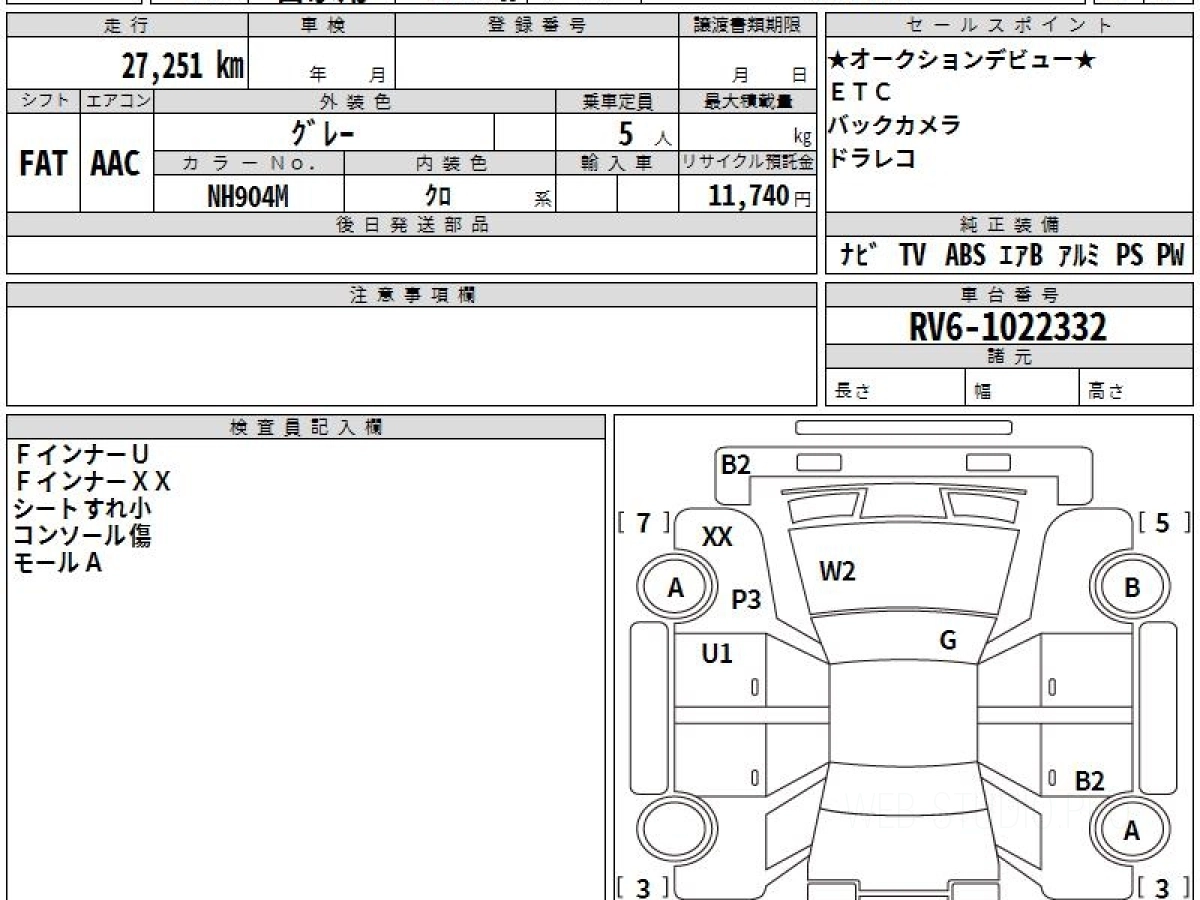
Task: Click the 車検 header cell
Action: click(322, 26)
